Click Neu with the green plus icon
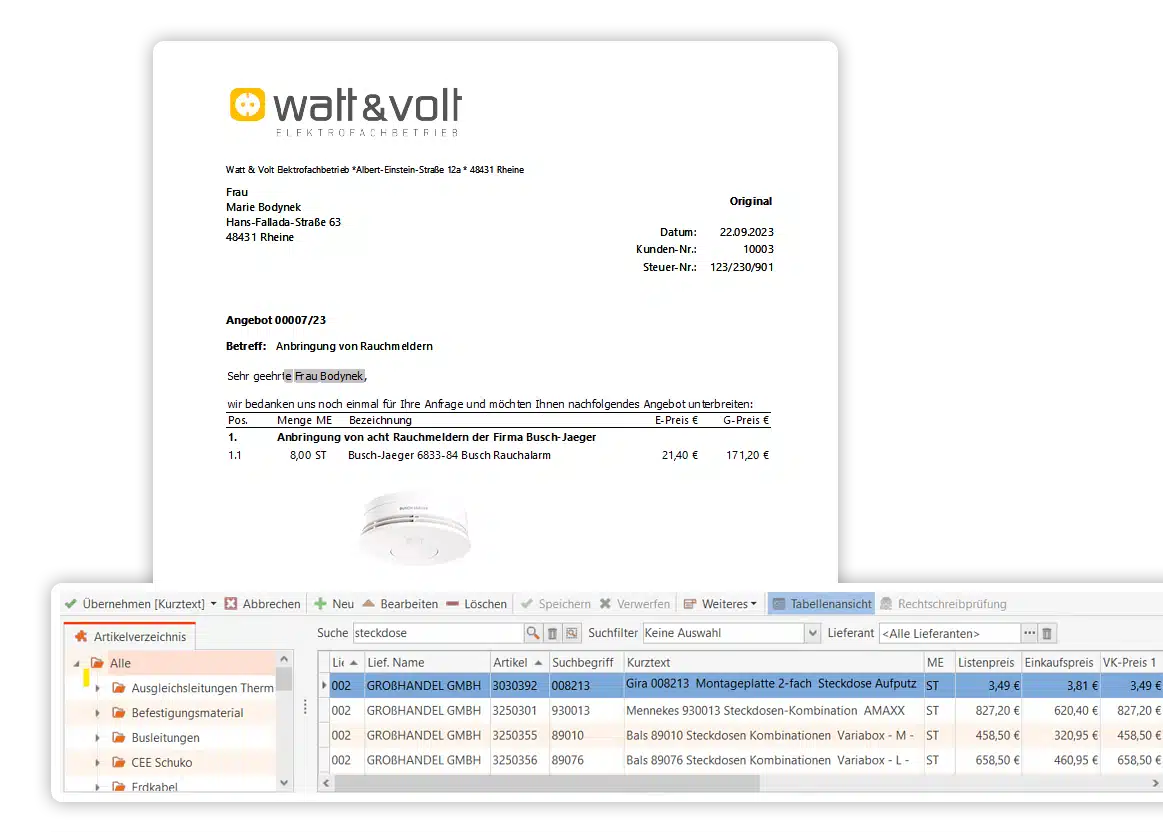The width and height of the screenshot is (1163, 835). 334,604
